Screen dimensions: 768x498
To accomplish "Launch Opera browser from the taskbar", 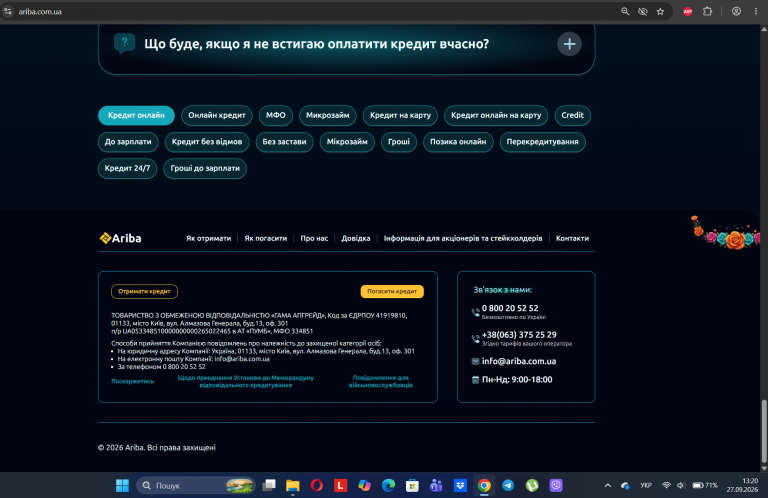I will click(x=316, y=485).
